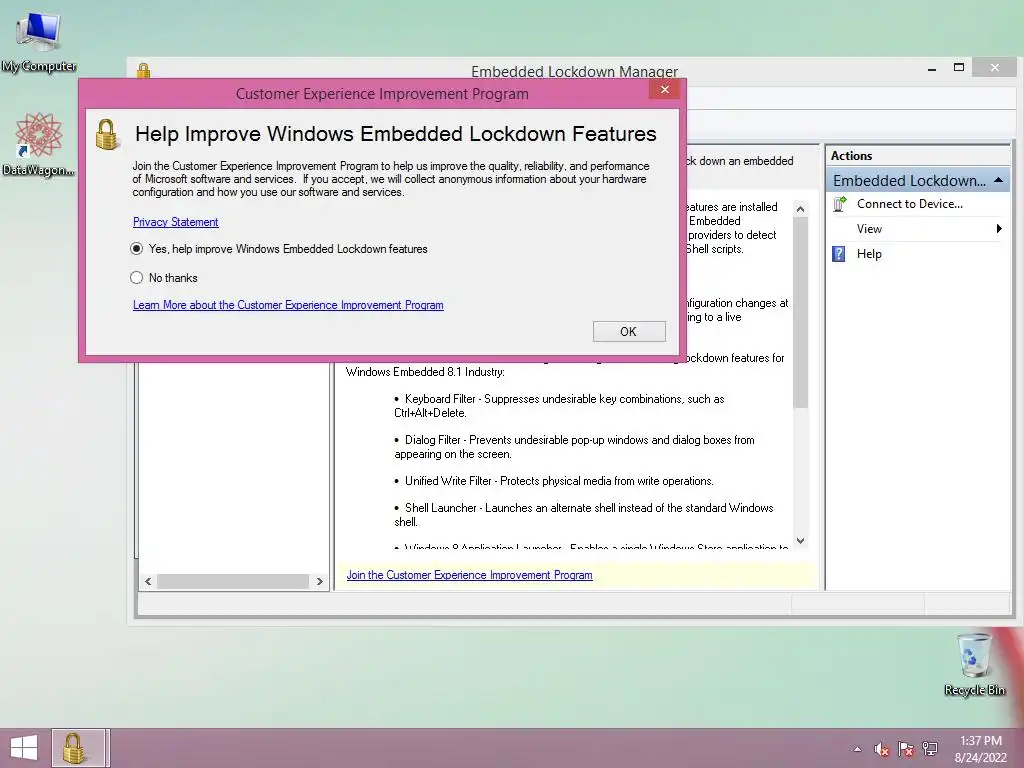Click the Lockdown Manager taskbar icon
The height and width of the screenshot is (768, 1024).
[78, 748]
